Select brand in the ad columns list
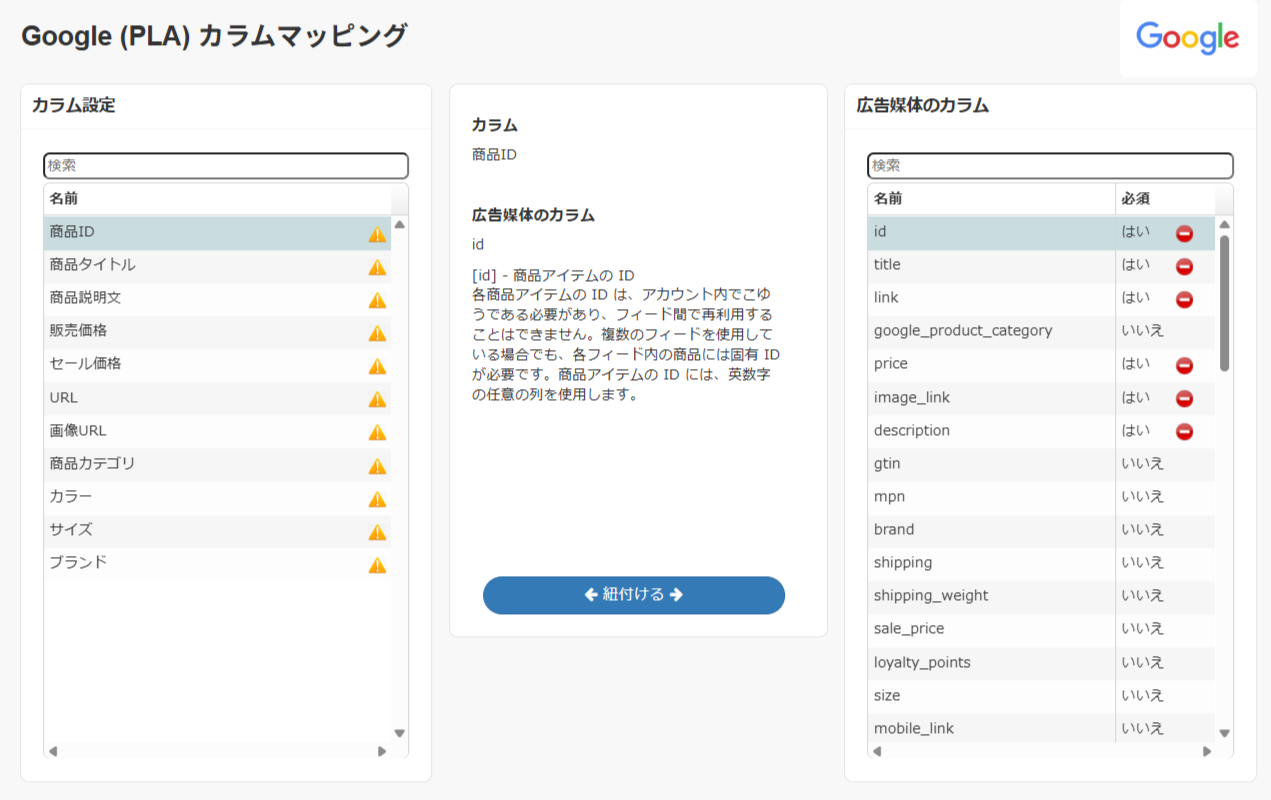Screen dimensions: 1271x800 (1041, 531)
